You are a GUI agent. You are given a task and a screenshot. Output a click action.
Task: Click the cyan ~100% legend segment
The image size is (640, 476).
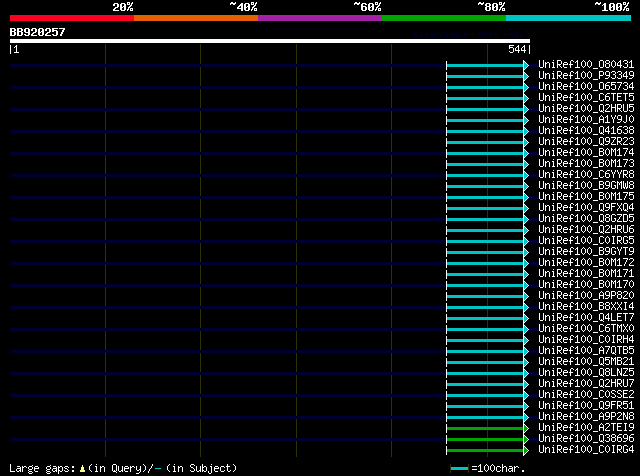click(x=569, y=18)
